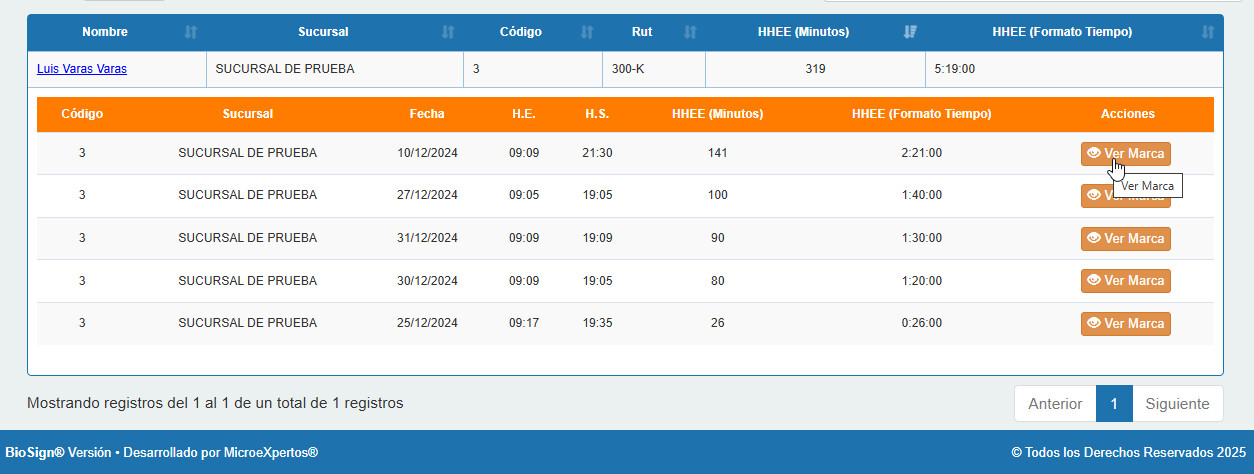
Task: Click the 90 minutes value
Action: tap(717, 238)
